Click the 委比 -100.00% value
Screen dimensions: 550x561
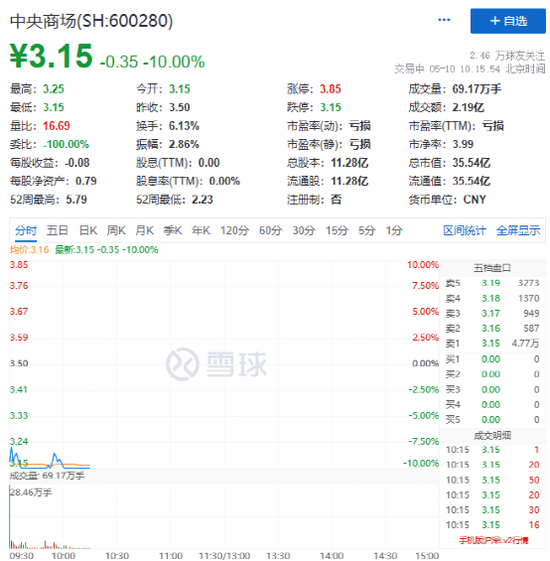click(x=66, y=144)
